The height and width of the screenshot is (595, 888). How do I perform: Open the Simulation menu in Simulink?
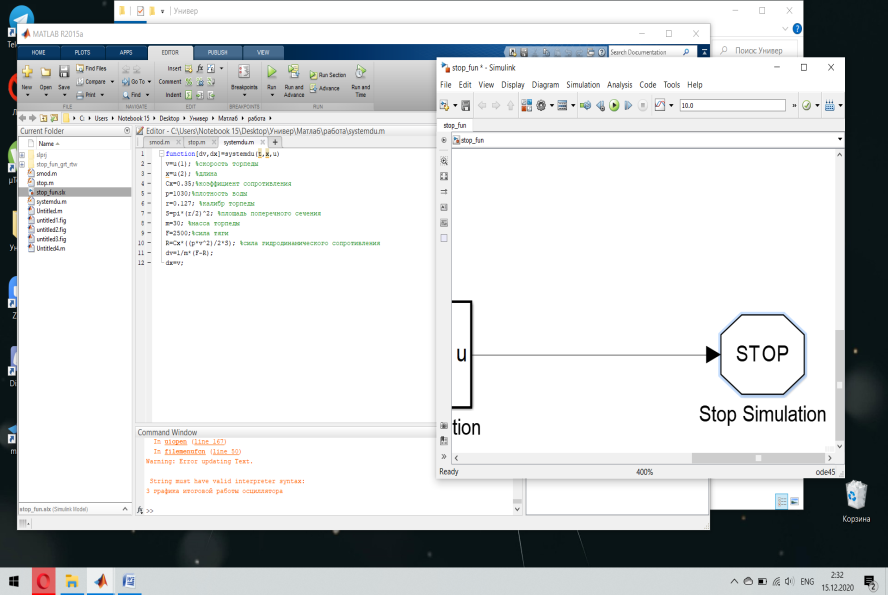pyautogui.click(x=582, y=85)
